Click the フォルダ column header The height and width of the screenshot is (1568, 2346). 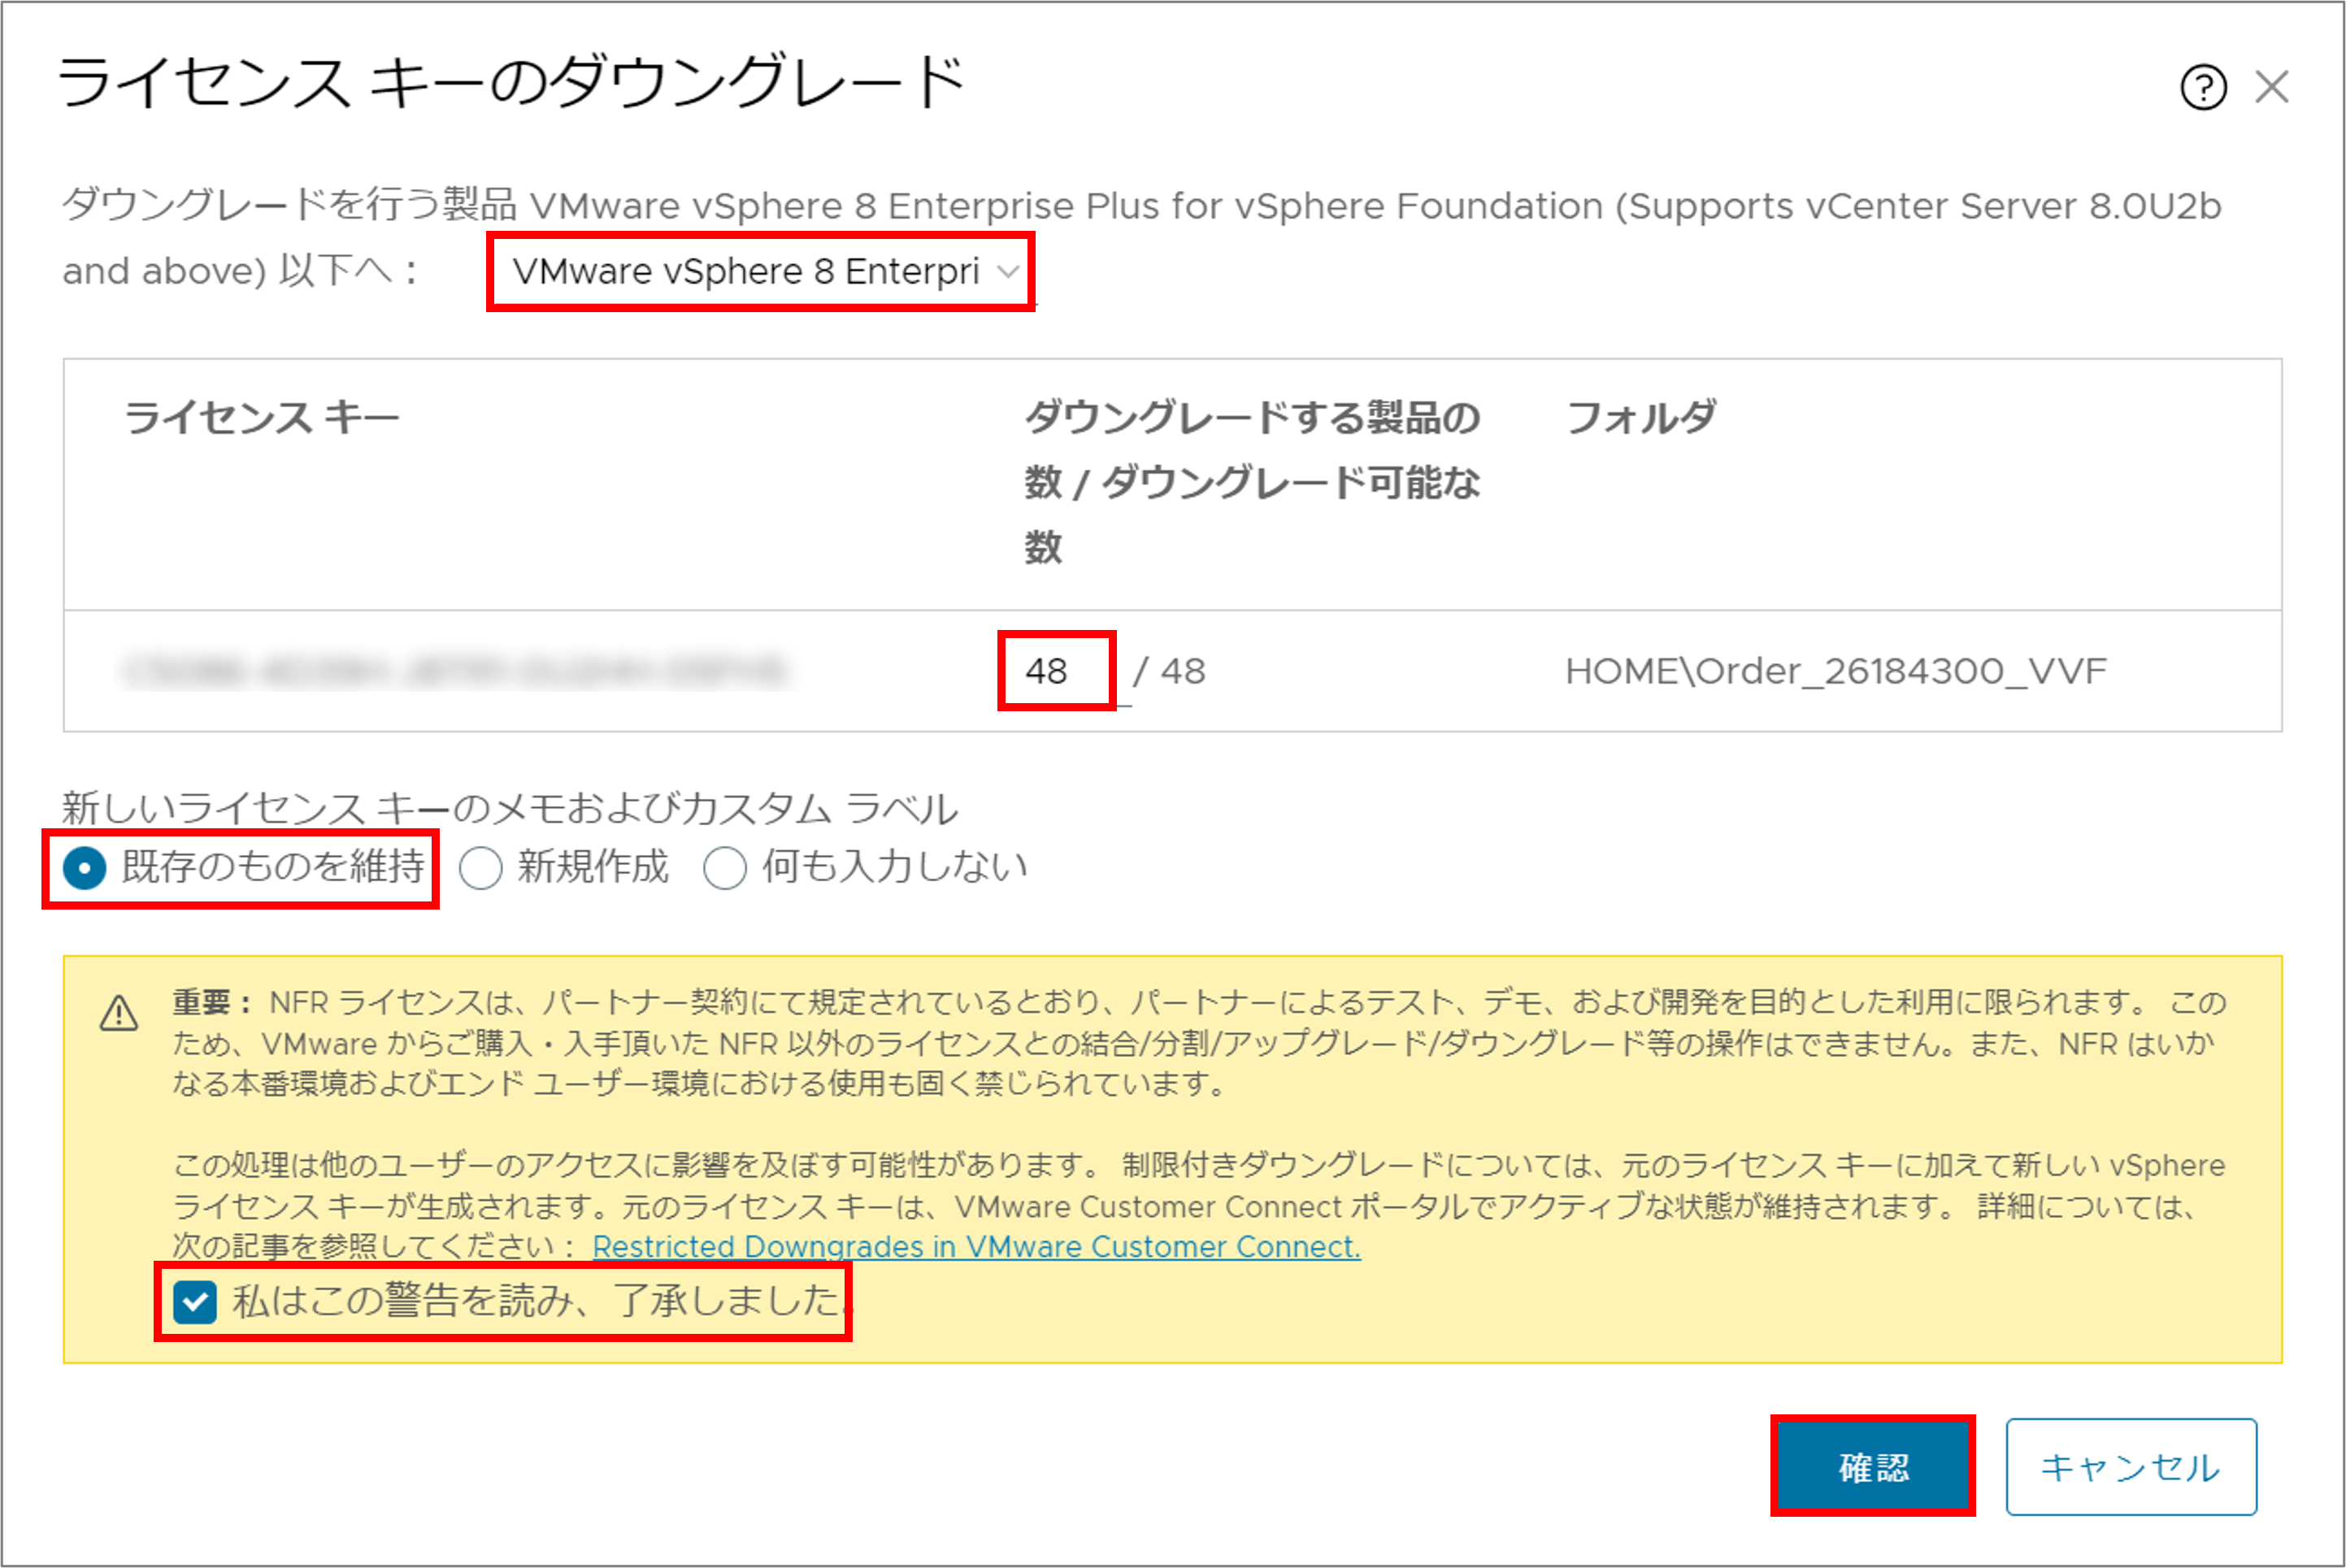click(1642, 418)
